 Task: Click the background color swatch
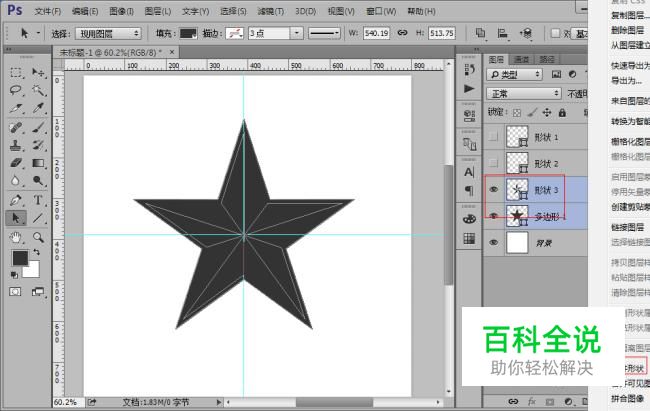click(33, 271)
